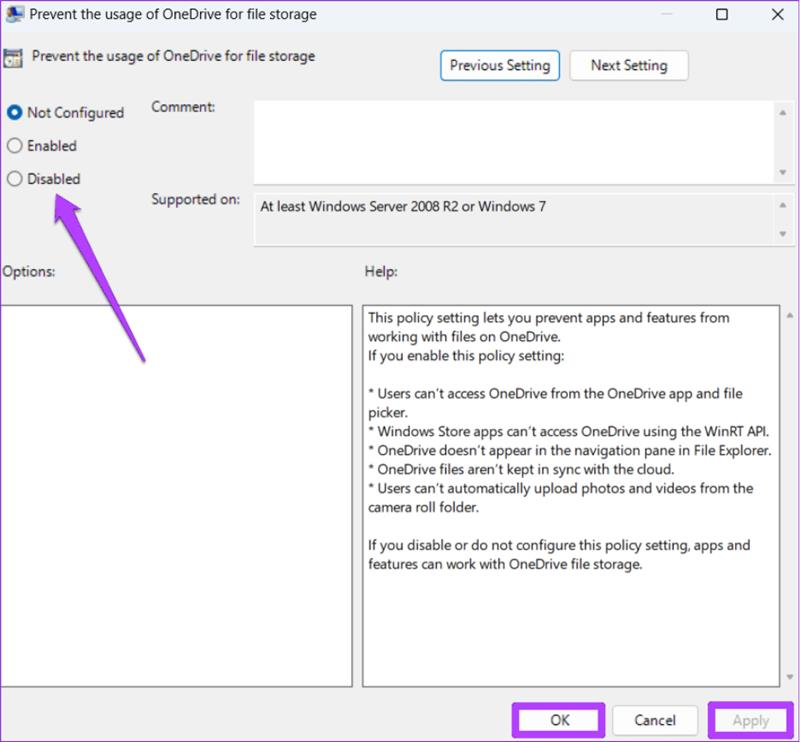Click the Comment box scroll down arrow
This screenshot has height=742, width=800.
(783, 172)
